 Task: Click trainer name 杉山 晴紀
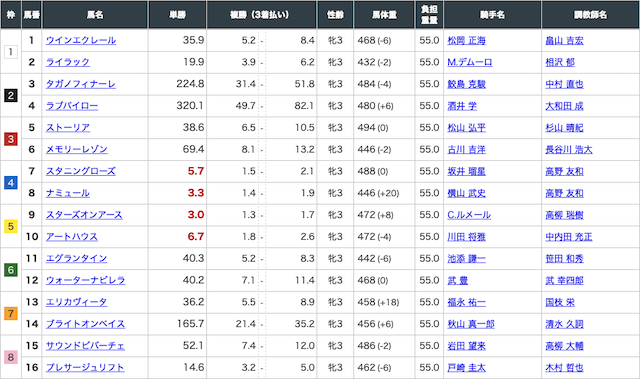(x=564, y=128)
